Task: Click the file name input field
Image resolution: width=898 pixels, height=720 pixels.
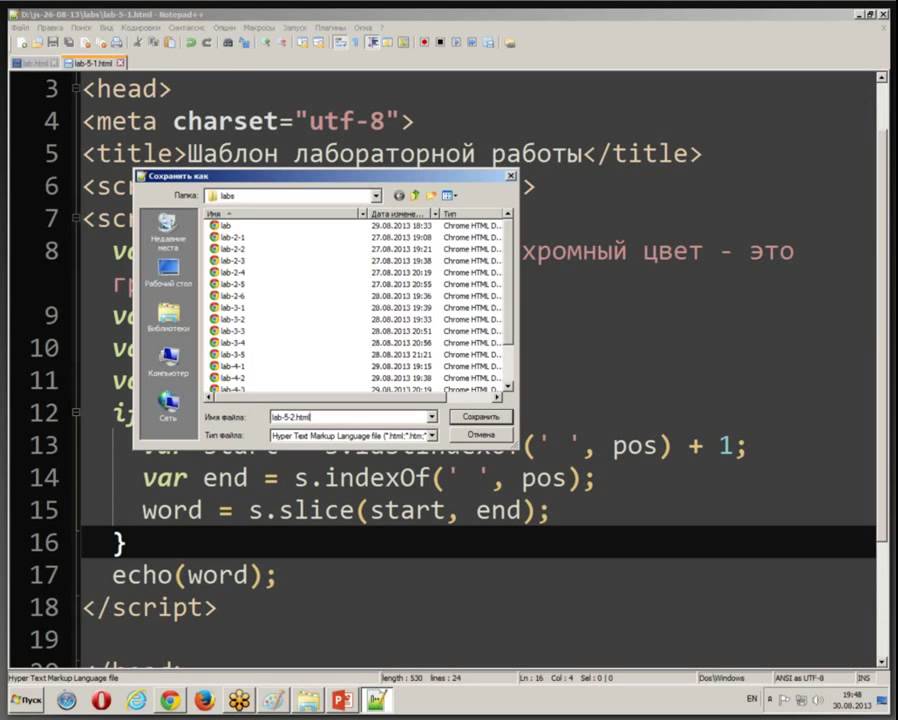Action: (x=347, y=417)
